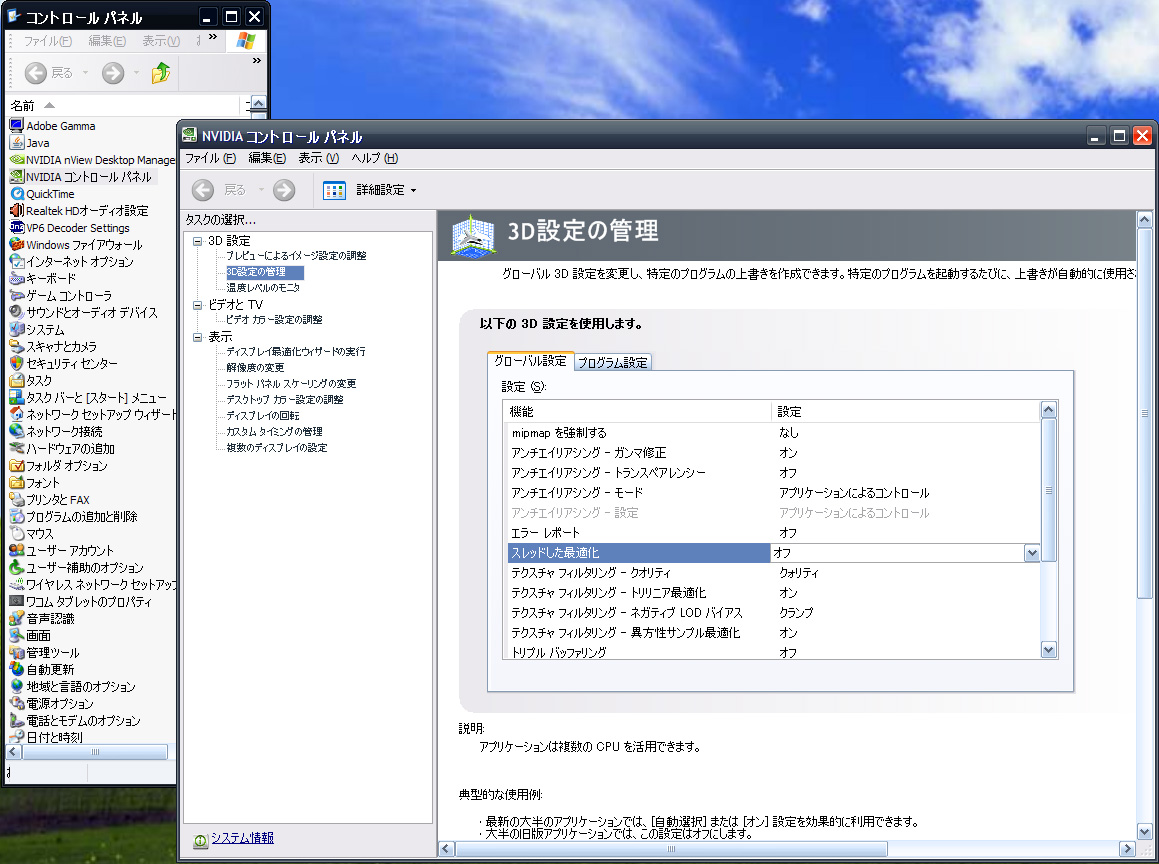The image size is (1159, 864).
Task: Open the dropdown for スレッドした最適化 setting
Action: pyautogui.click(x=1032, y=553)
